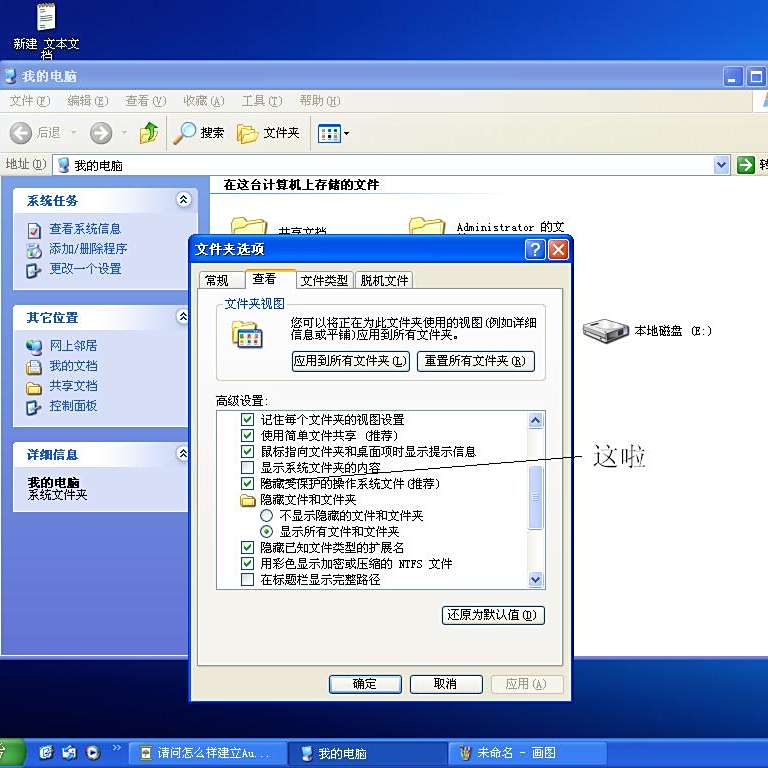Collapse the 系统任务 panel
This screenshot has width=768, height=768.
click(x=183, y=199)
